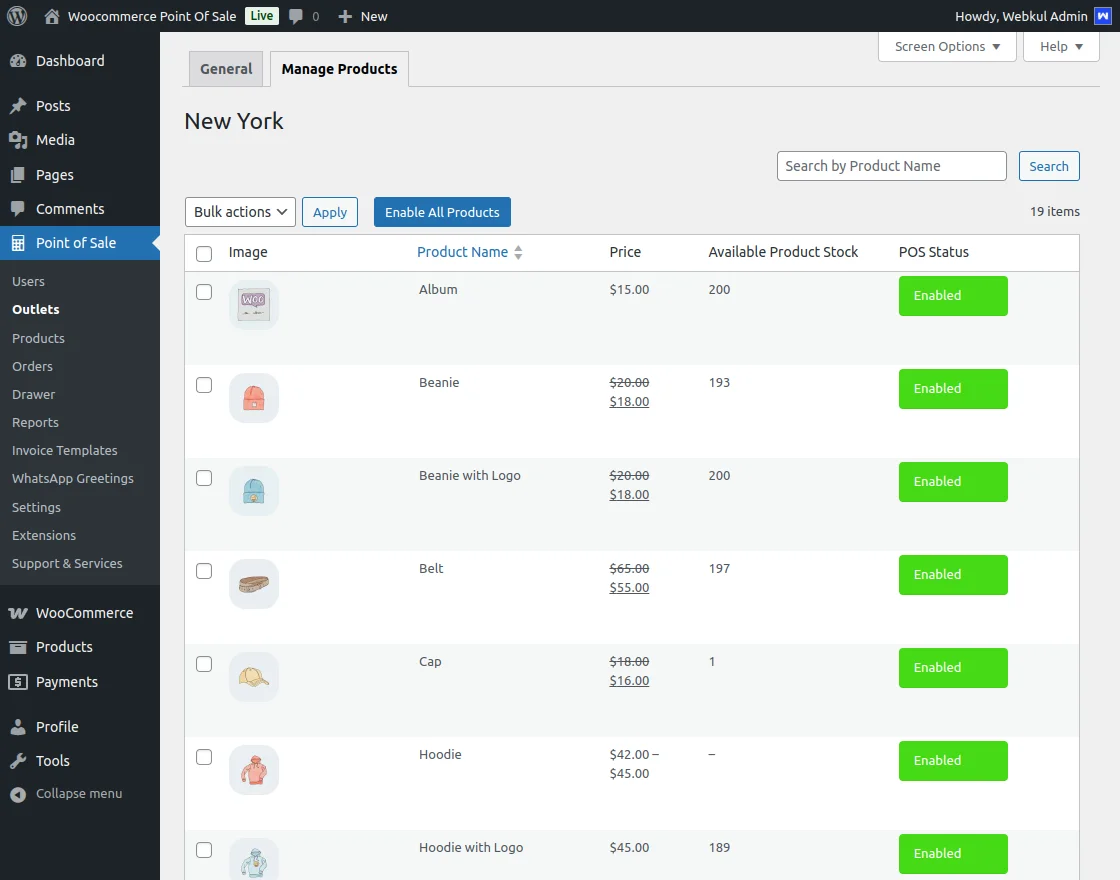This screenshot has width=1120, height=880.
Task: Toggle the Enabled POS status for Cap
Action: click(953, 668)
